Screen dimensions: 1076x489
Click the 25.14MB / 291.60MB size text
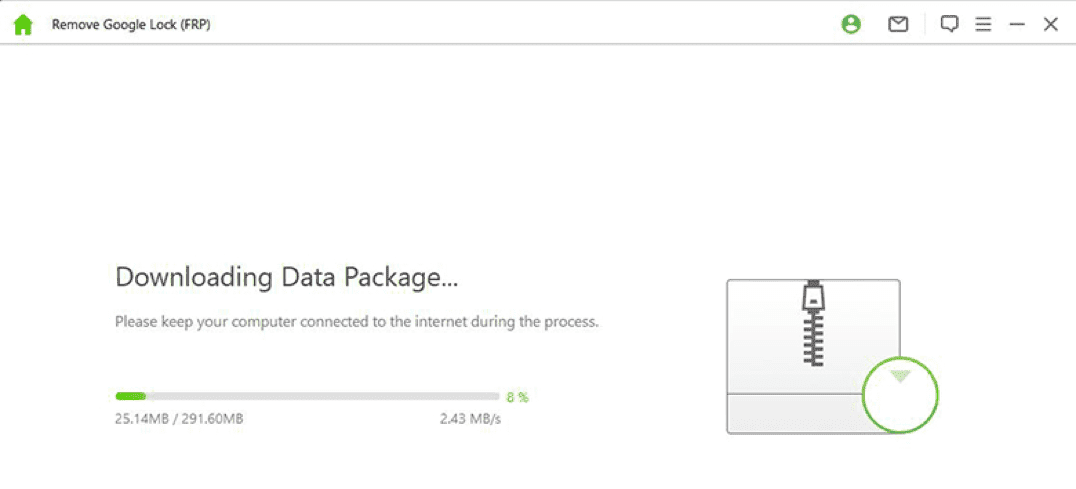179,419
